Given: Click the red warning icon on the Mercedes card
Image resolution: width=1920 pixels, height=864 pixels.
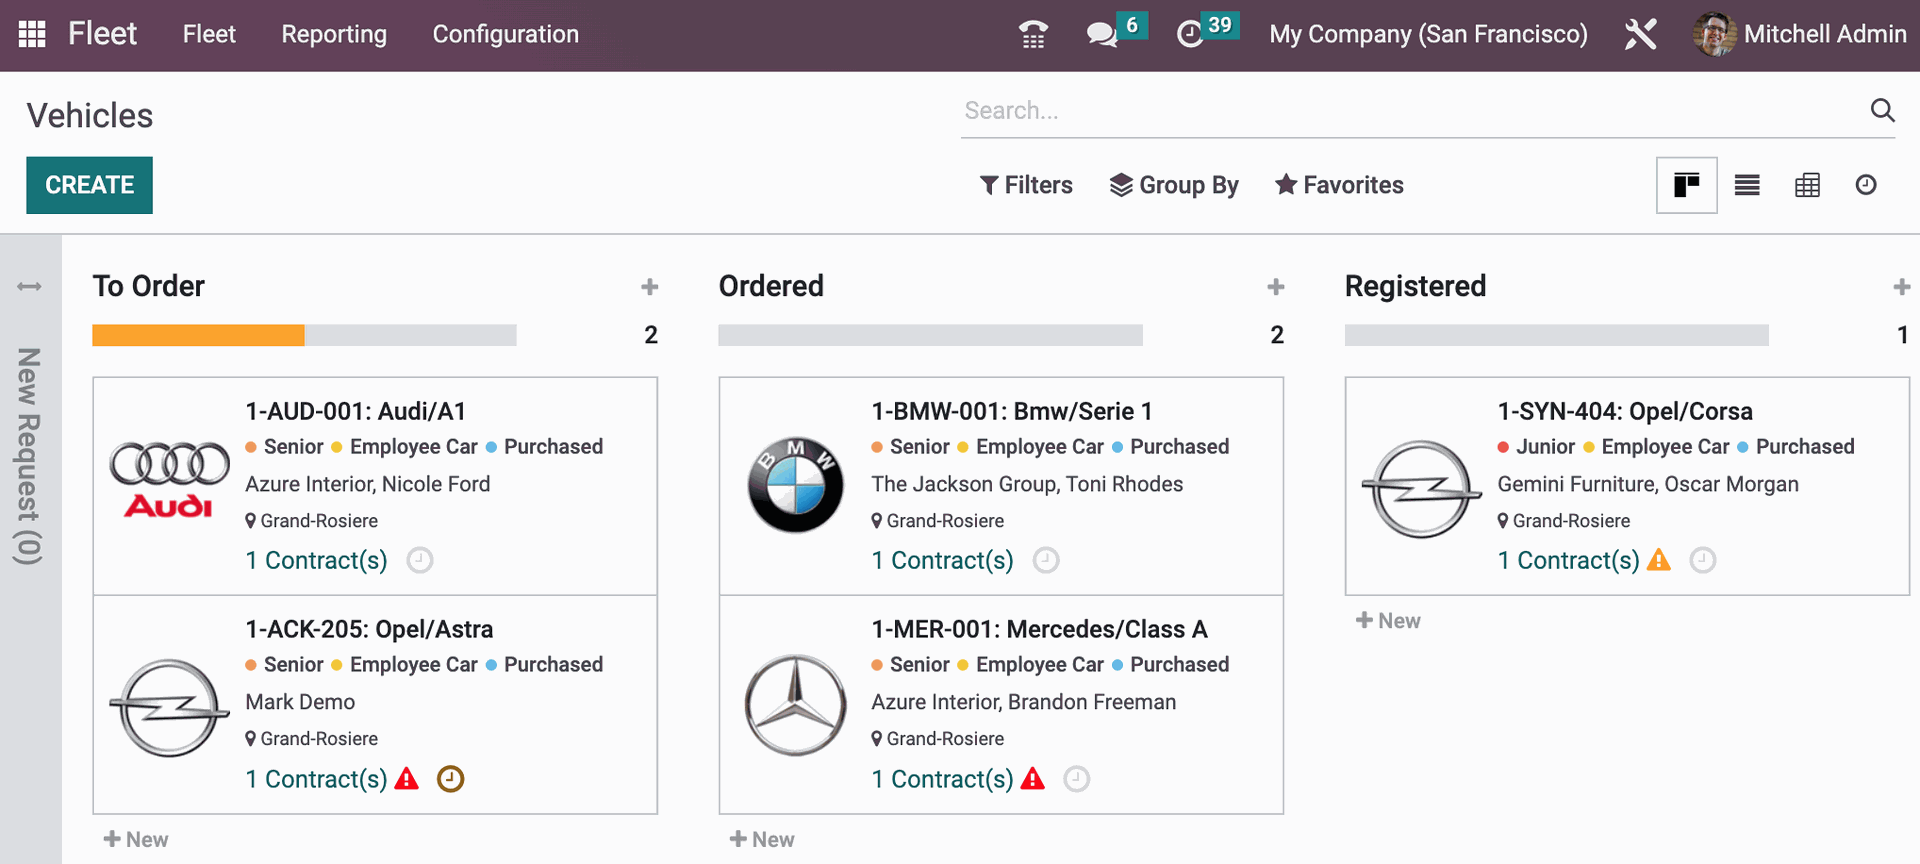Looking at the screenshot, I should 1033,779.
